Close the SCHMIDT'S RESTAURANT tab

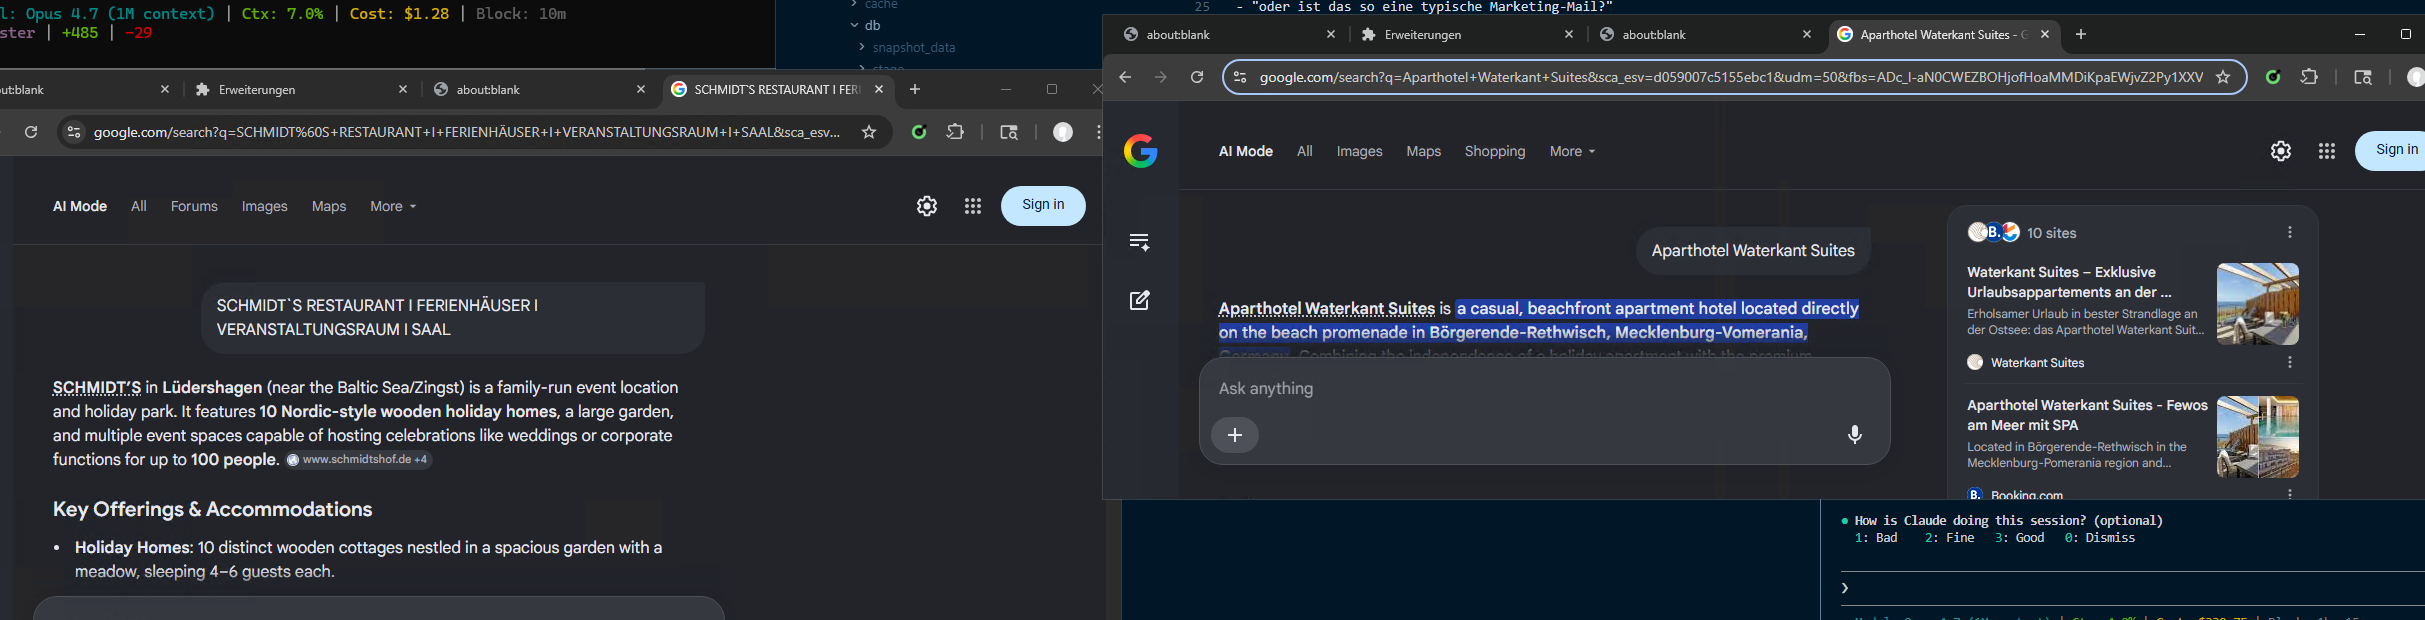(x=878, y=89)
